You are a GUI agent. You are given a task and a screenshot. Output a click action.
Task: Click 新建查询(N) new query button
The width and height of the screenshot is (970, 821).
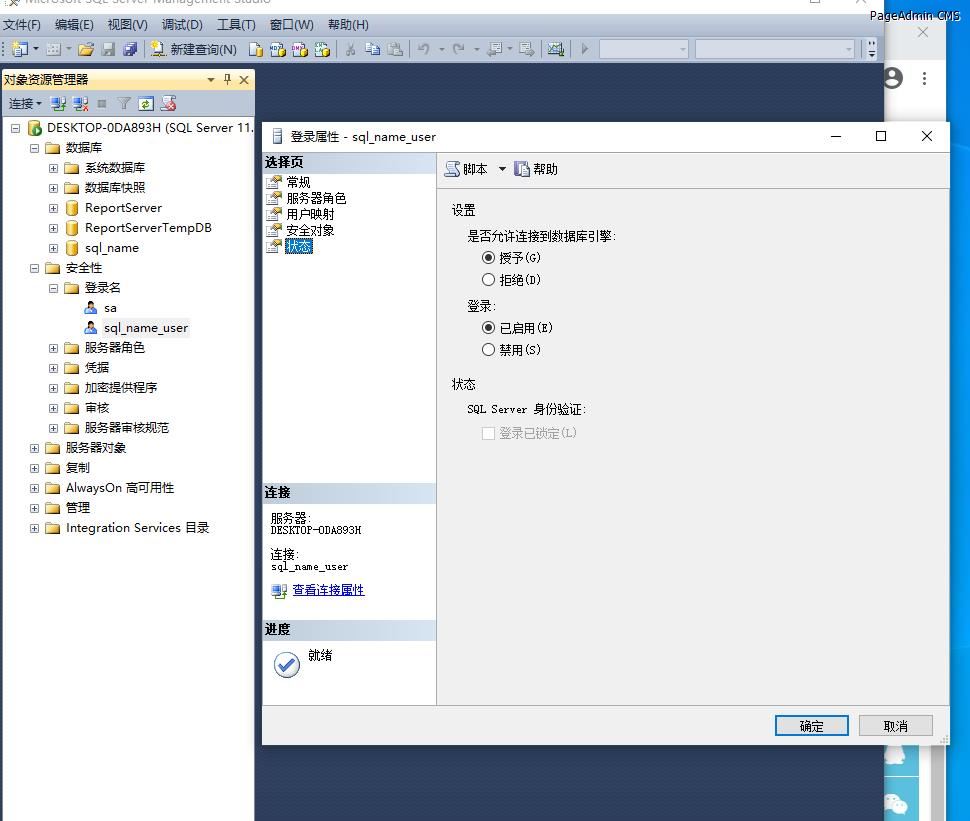pos(194,49)
